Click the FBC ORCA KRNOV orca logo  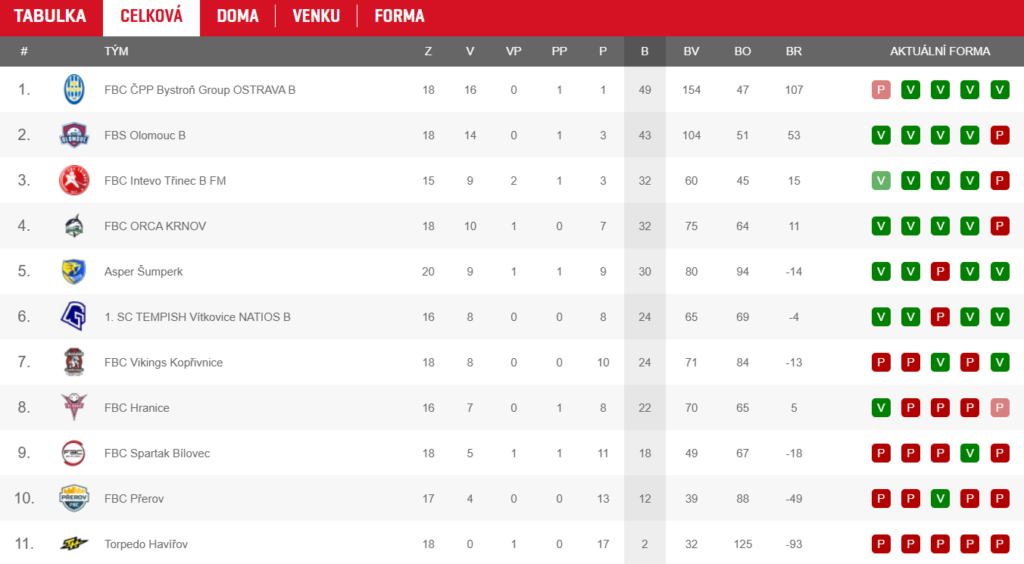tap(74, 226)
